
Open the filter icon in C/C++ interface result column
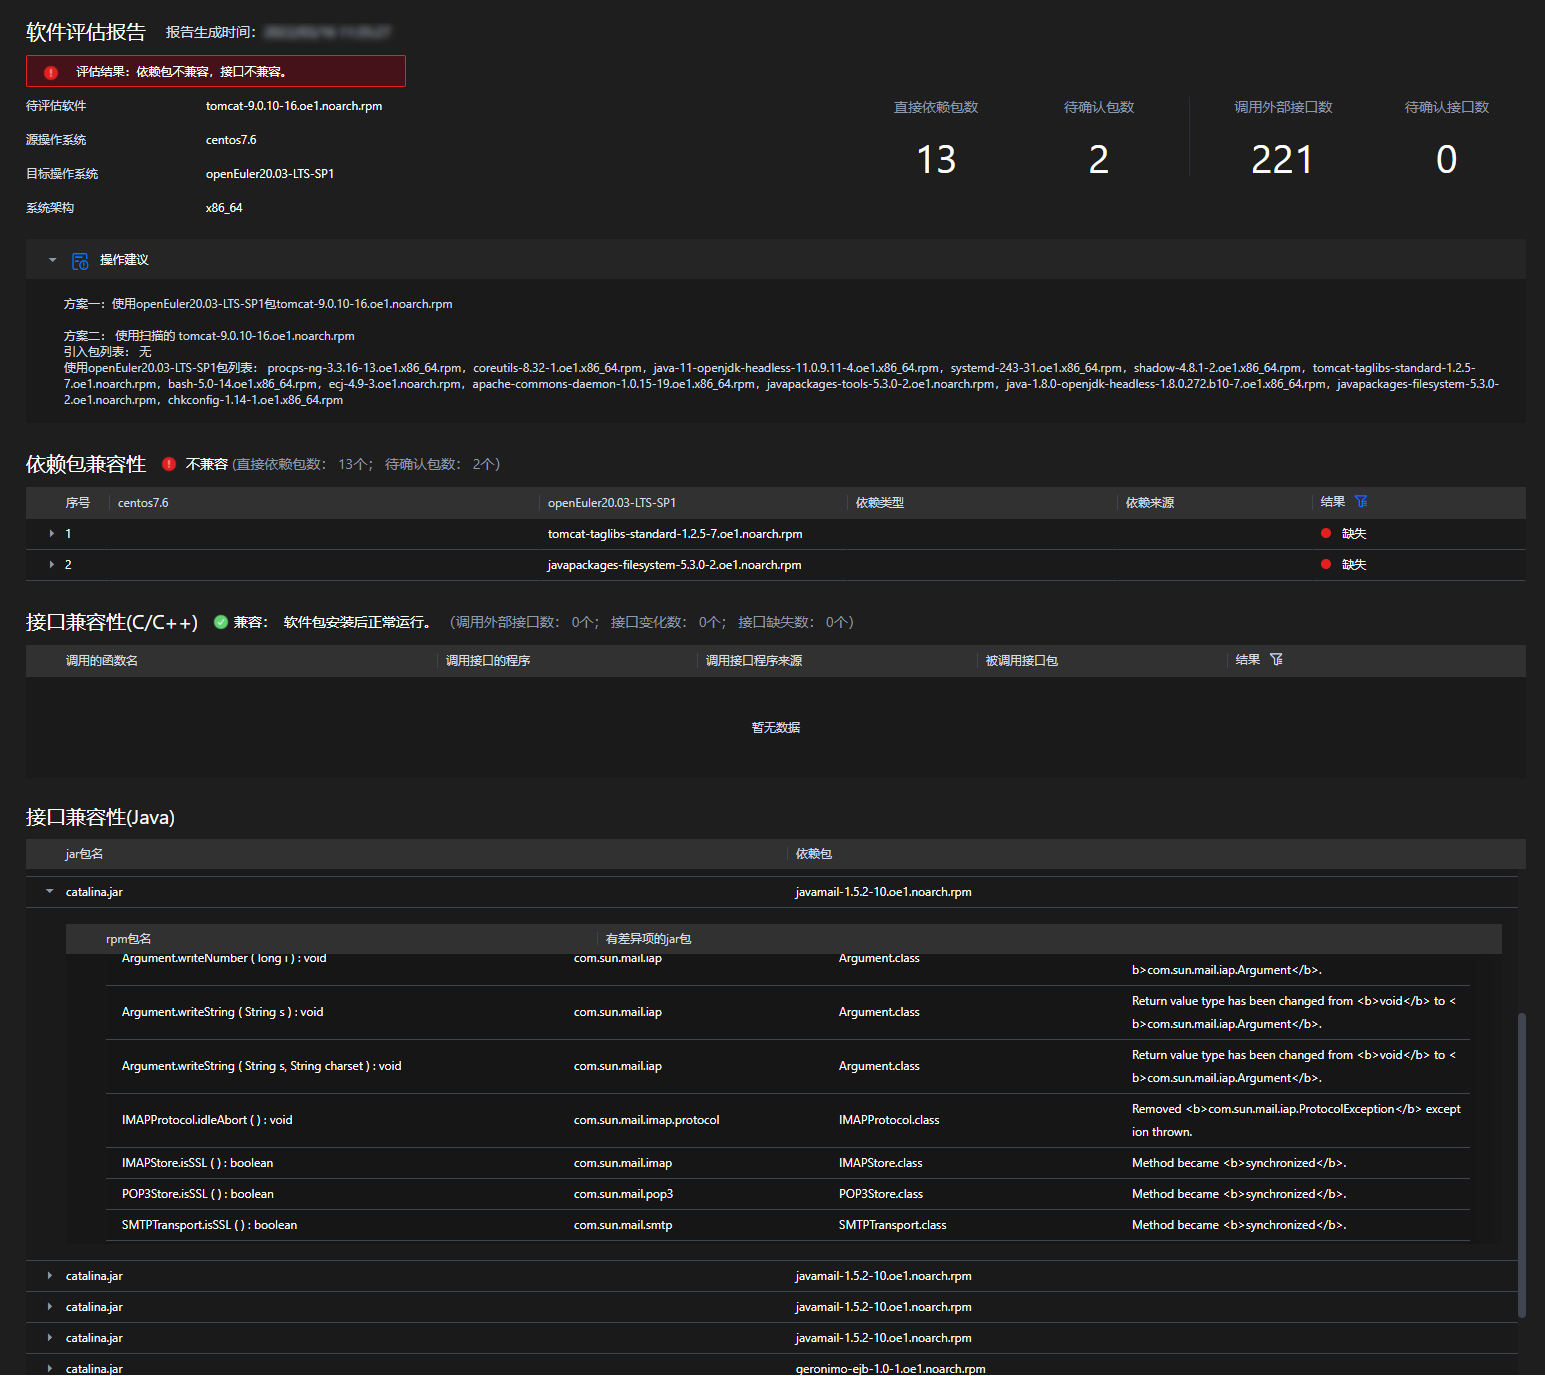pos(1276,660)
